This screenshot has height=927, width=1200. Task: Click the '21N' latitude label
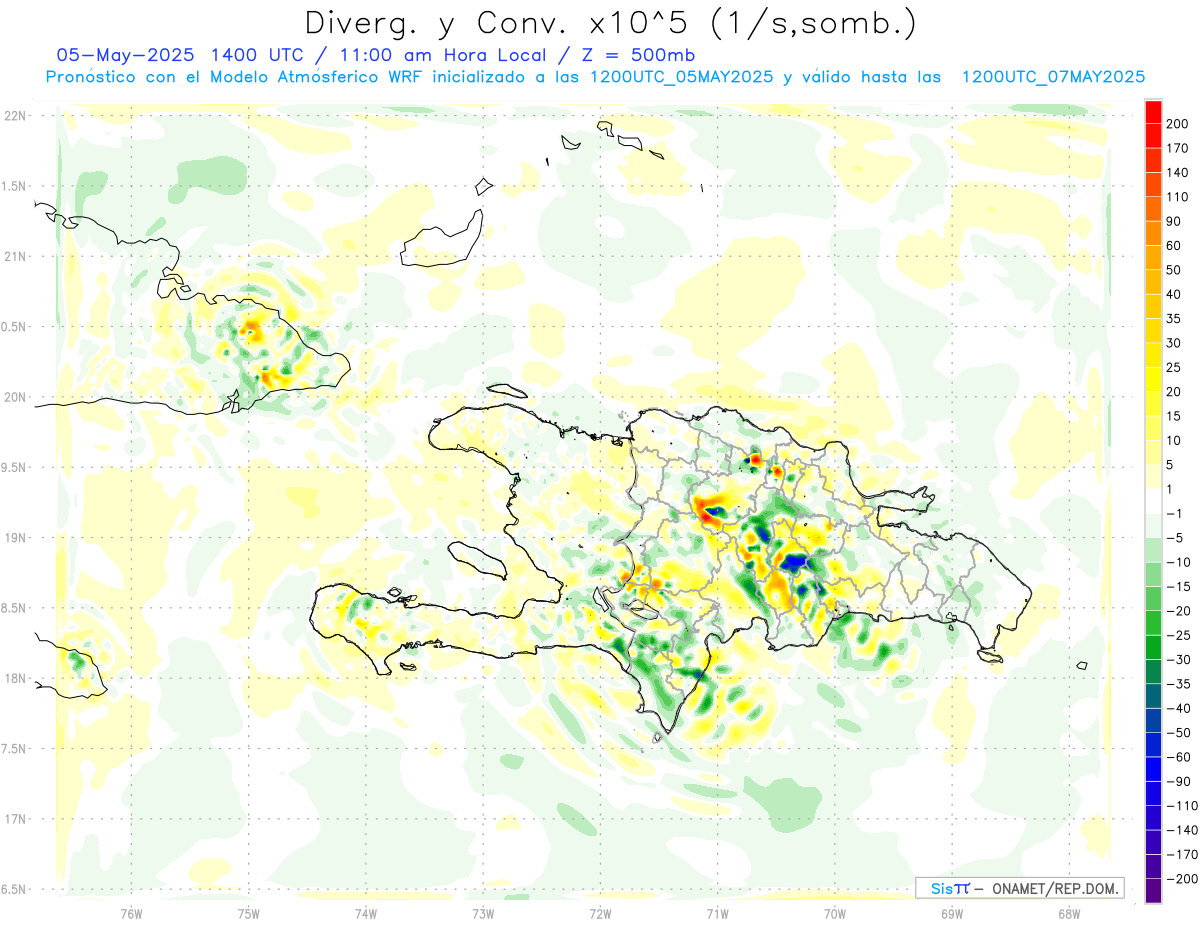pos(15,256)
